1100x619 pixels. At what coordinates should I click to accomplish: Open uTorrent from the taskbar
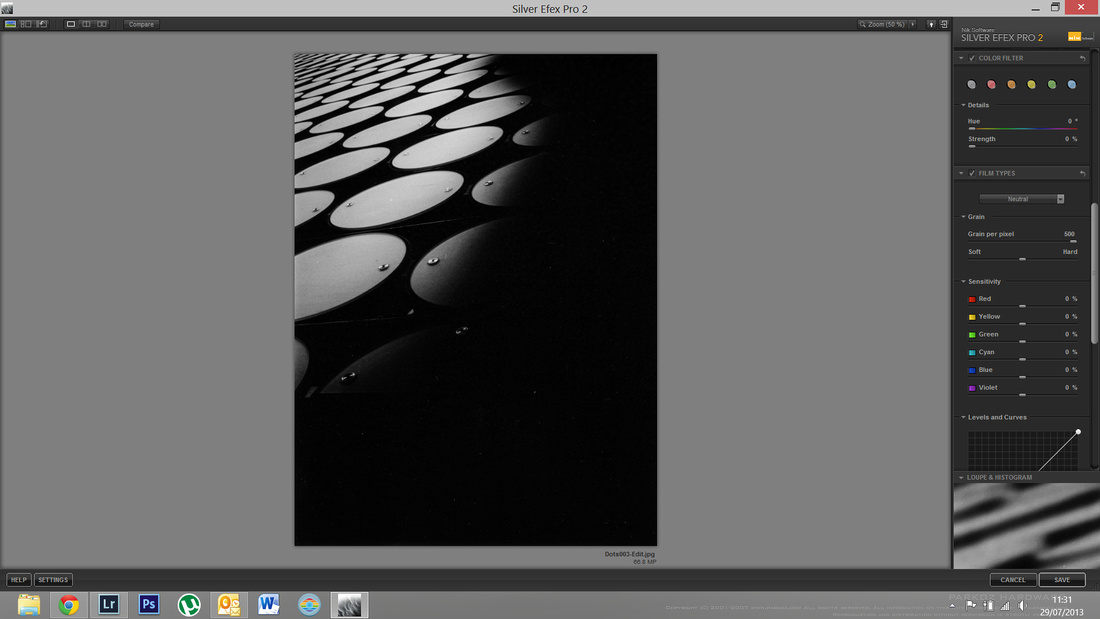189,604
